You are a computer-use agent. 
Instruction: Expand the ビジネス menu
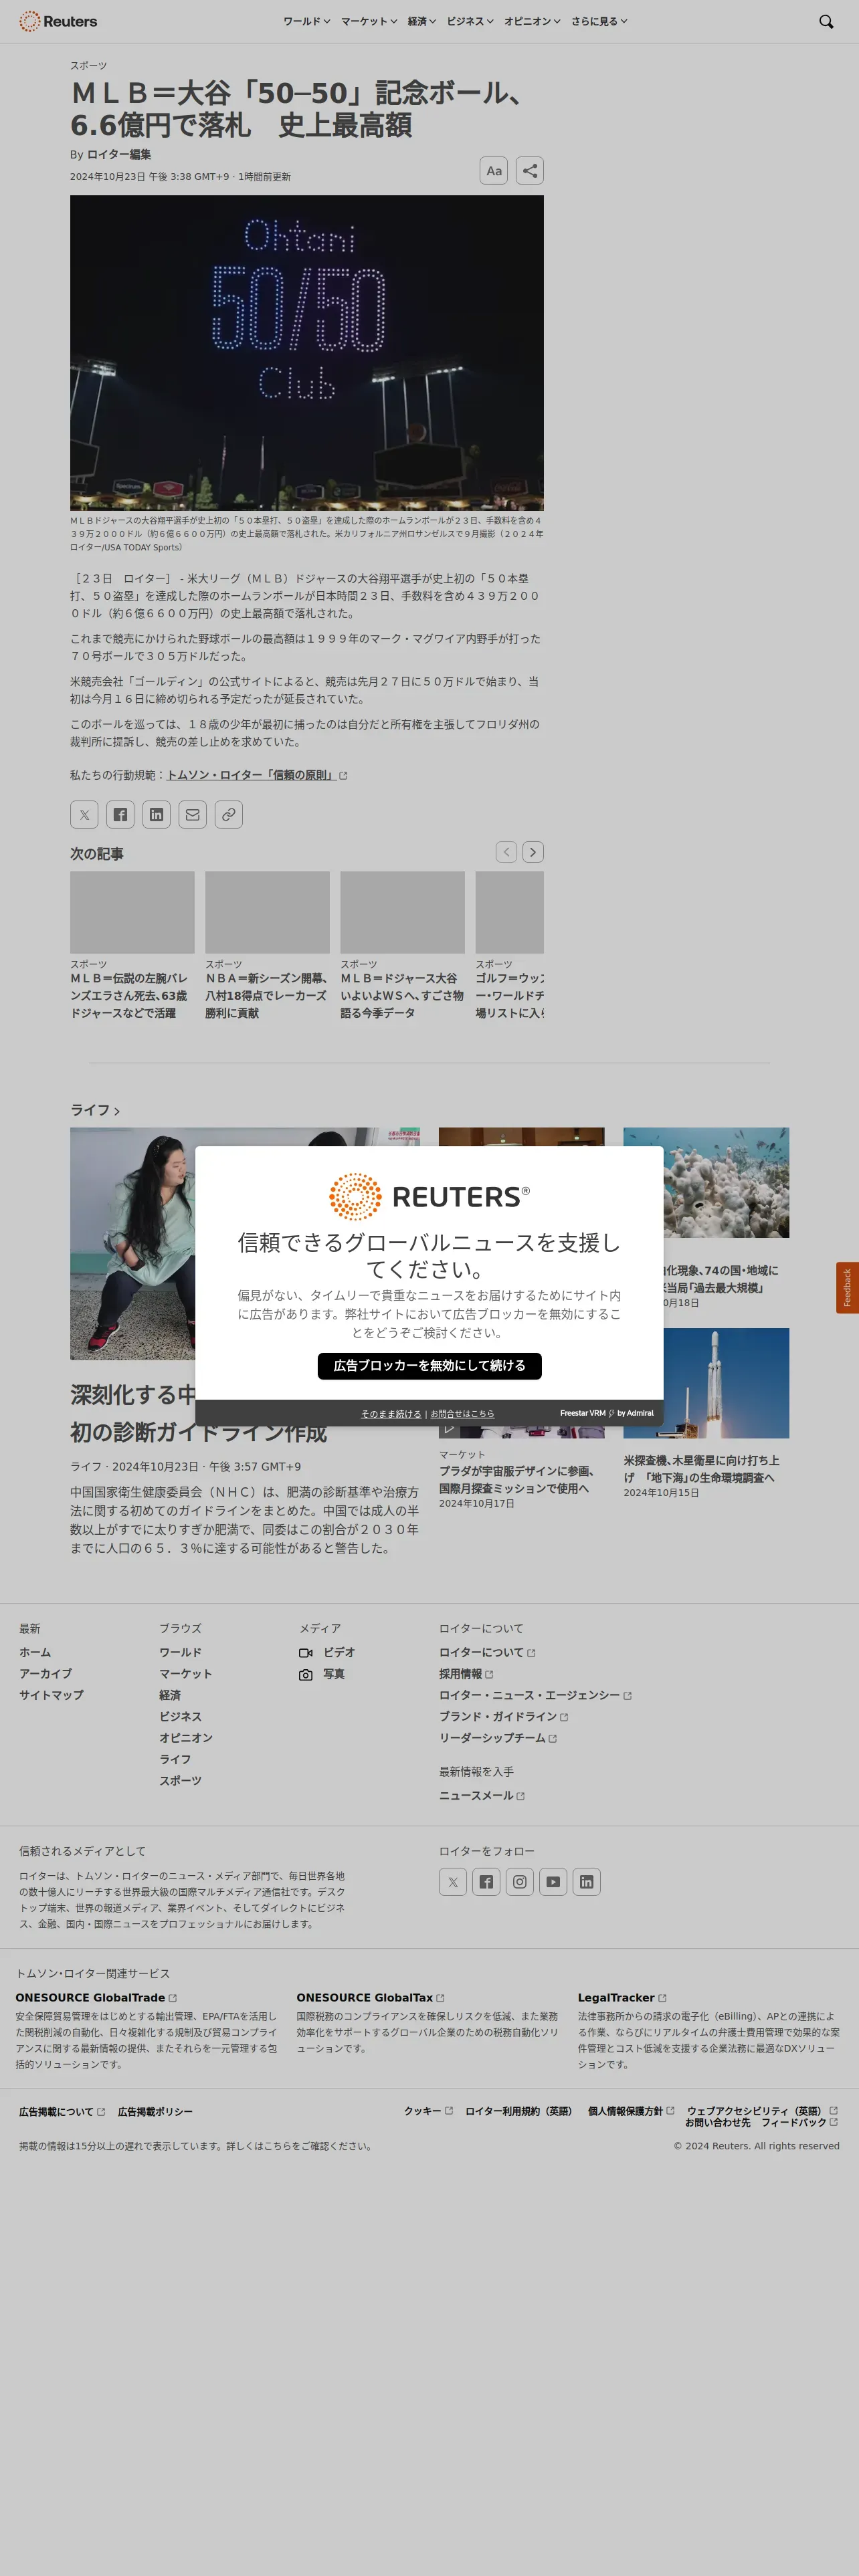coord(470,21)
